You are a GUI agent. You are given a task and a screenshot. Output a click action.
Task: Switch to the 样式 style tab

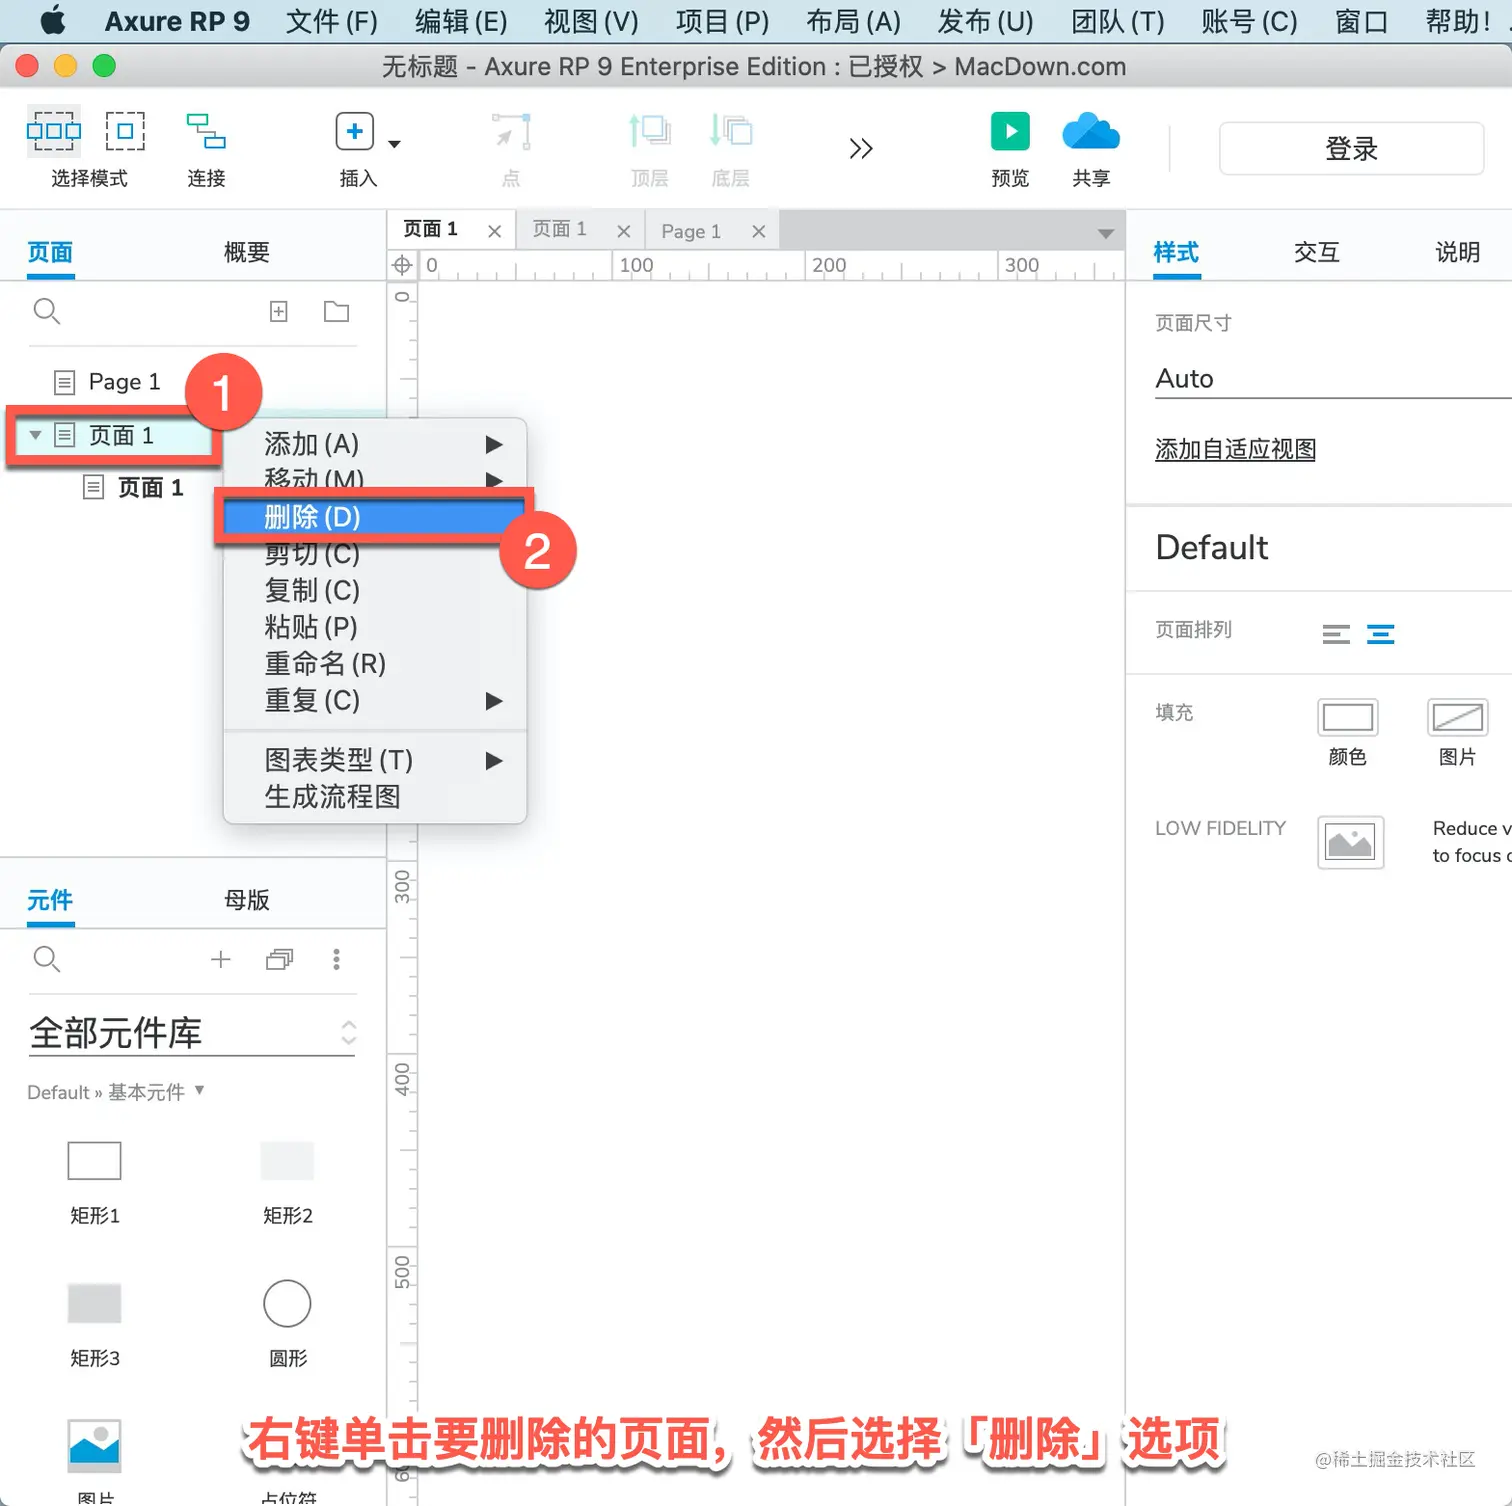point(1176,252)
